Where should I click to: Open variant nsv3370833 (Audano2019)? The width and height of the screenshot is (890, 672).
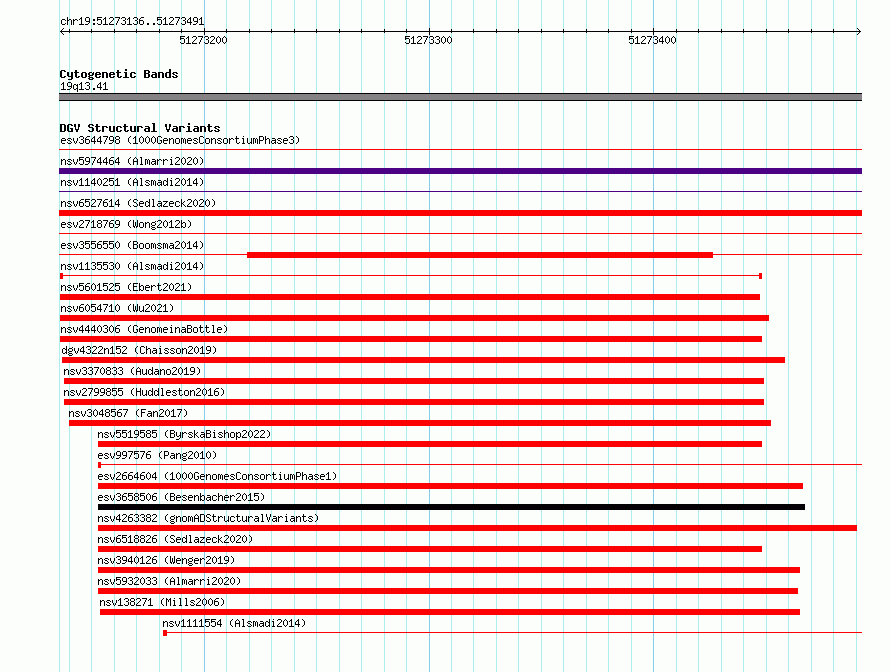(x=132, y=371)
